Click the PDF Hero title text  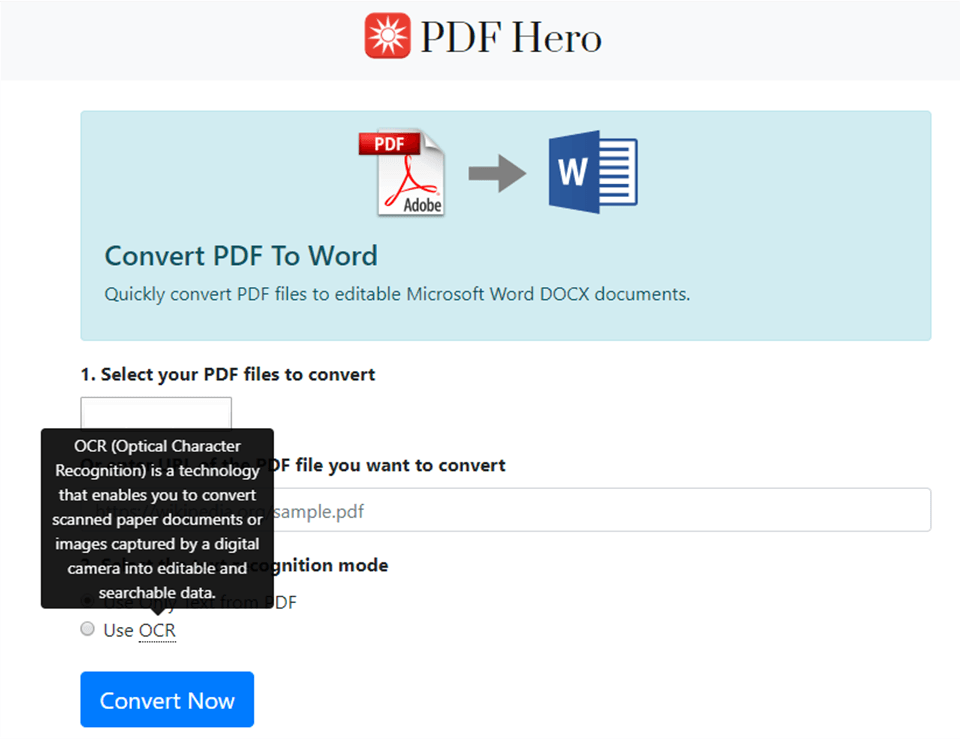(510, 37)
